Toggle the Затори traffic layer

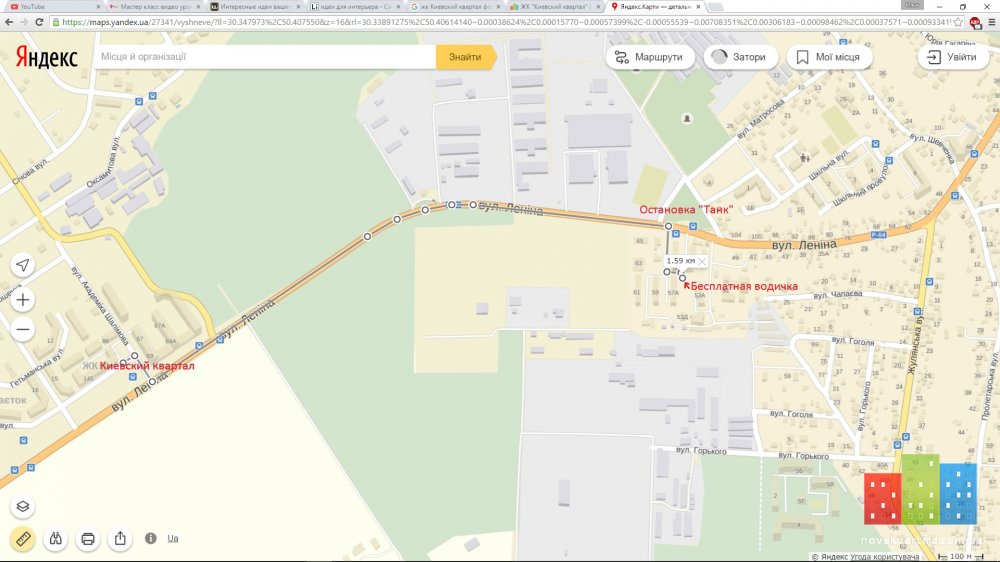[740, 57]
